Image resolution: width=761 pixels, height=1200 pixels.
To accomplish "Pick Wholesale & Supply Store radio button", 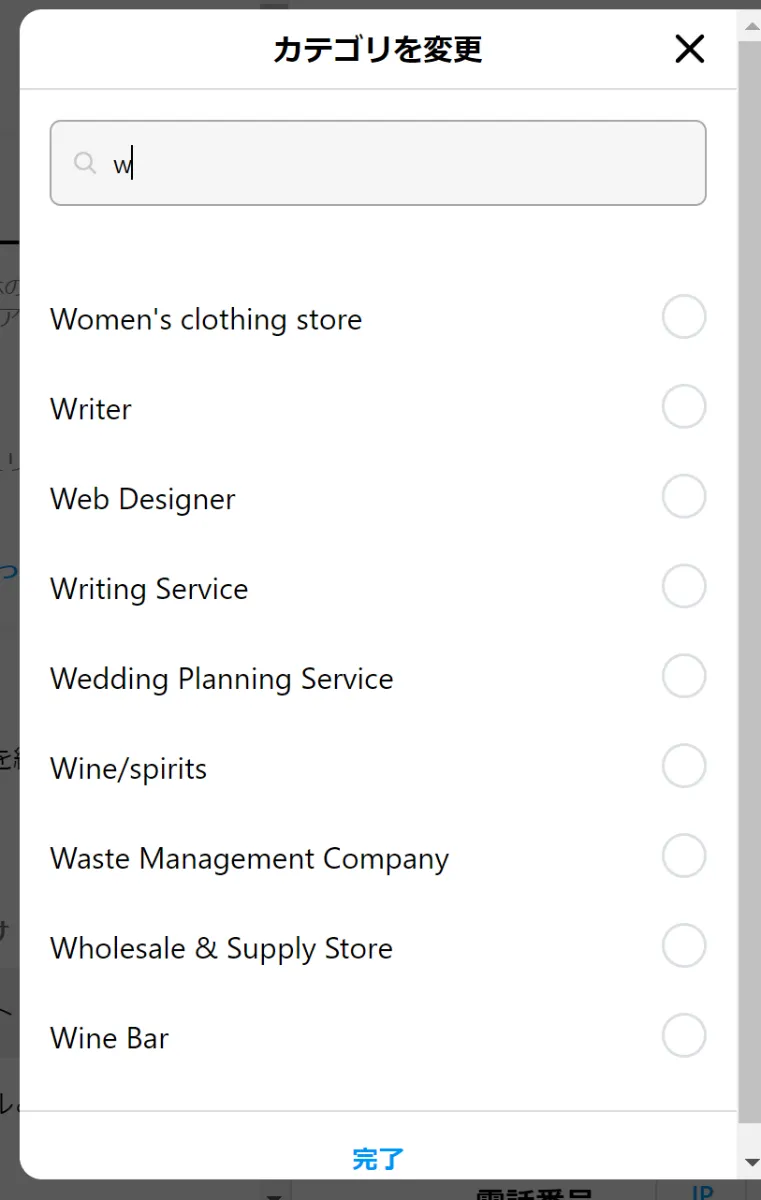I will [684, 947].
